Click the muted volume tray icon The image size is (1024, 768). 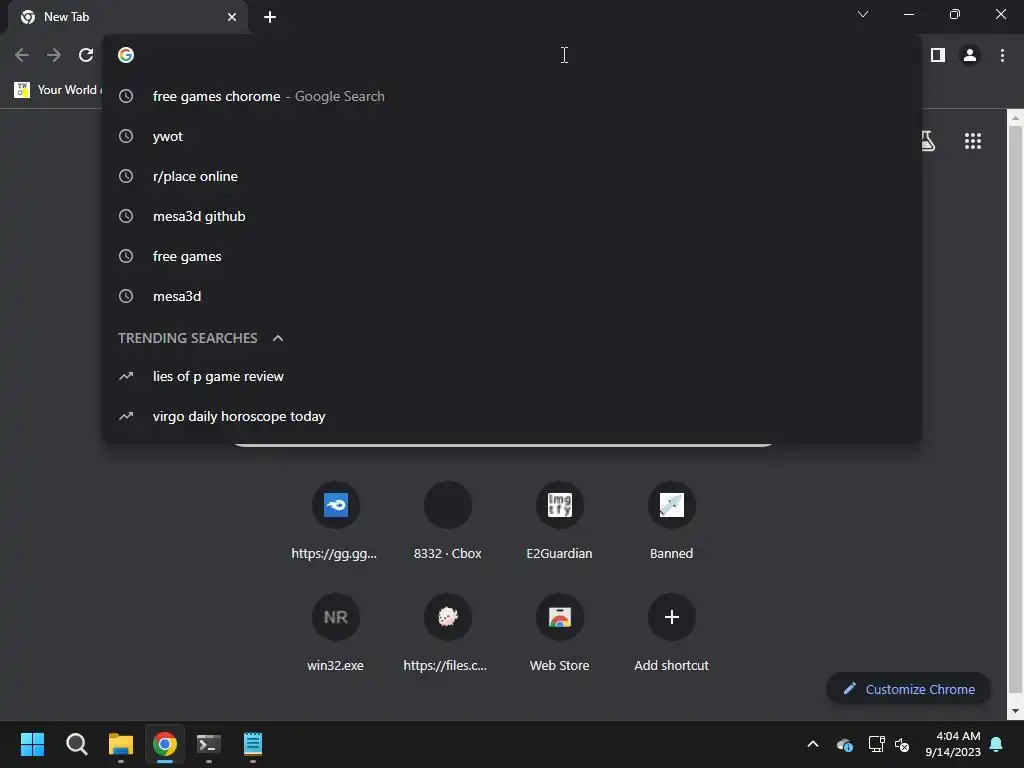coord(903,744)
